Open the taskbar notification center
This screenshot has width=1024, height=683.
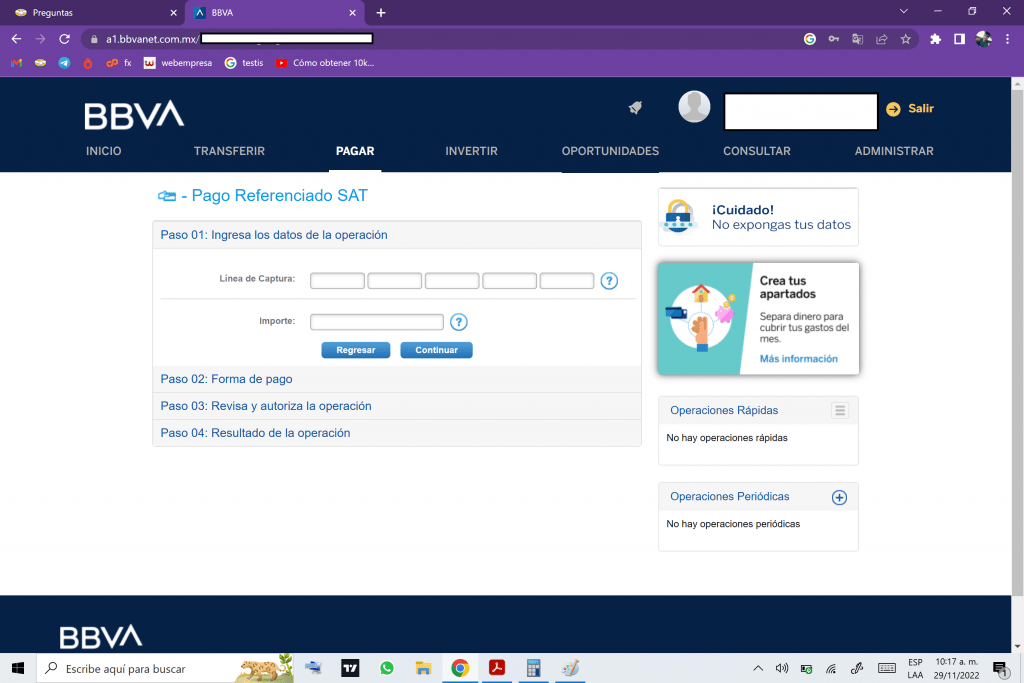point(1000,668)
